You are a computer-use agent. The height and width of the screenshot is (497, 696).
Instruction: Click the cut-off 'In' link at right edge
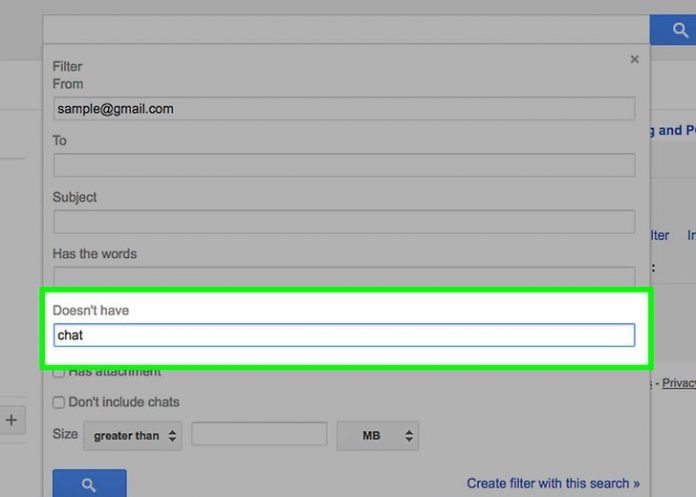click(x=690, y=235)
